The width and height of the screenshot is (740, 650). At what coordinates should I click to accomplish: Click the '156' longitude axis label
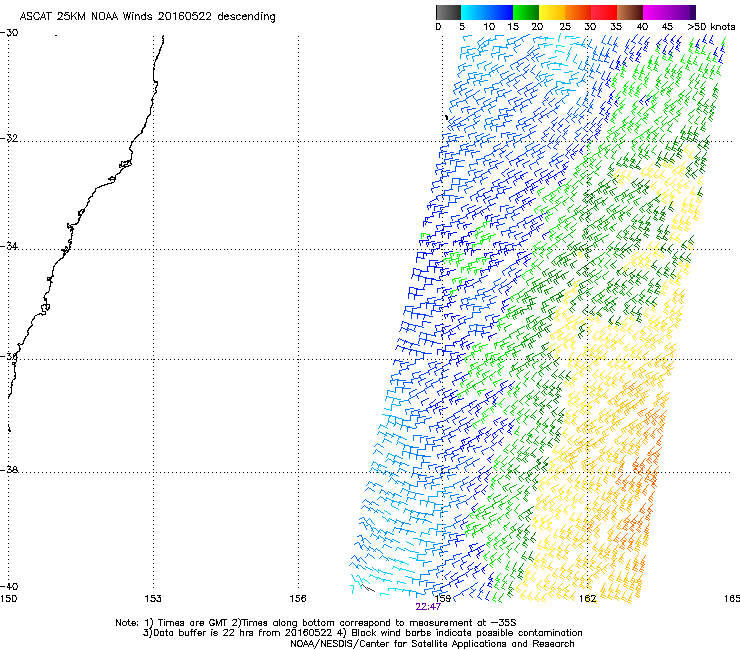click(x=298, y=599)
